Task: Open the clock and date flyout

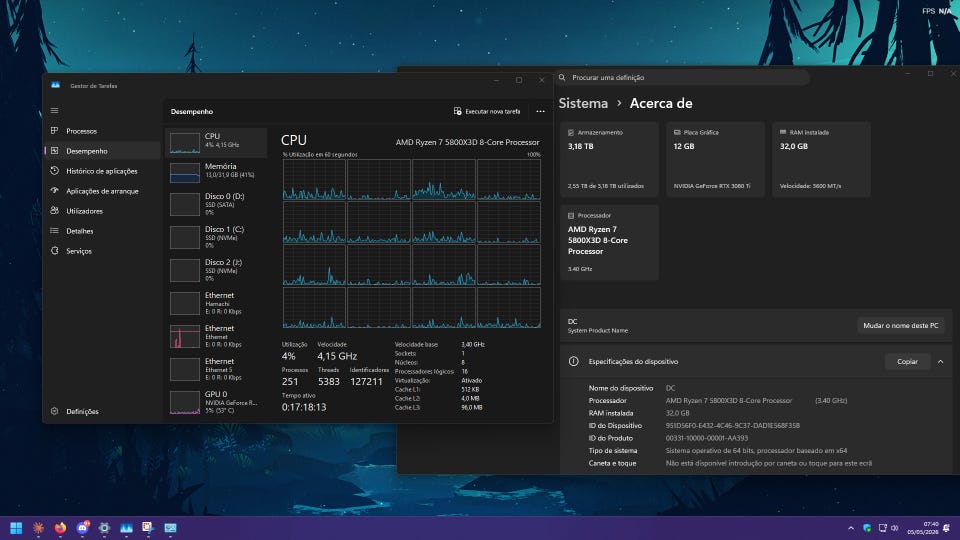Action: 922,528
